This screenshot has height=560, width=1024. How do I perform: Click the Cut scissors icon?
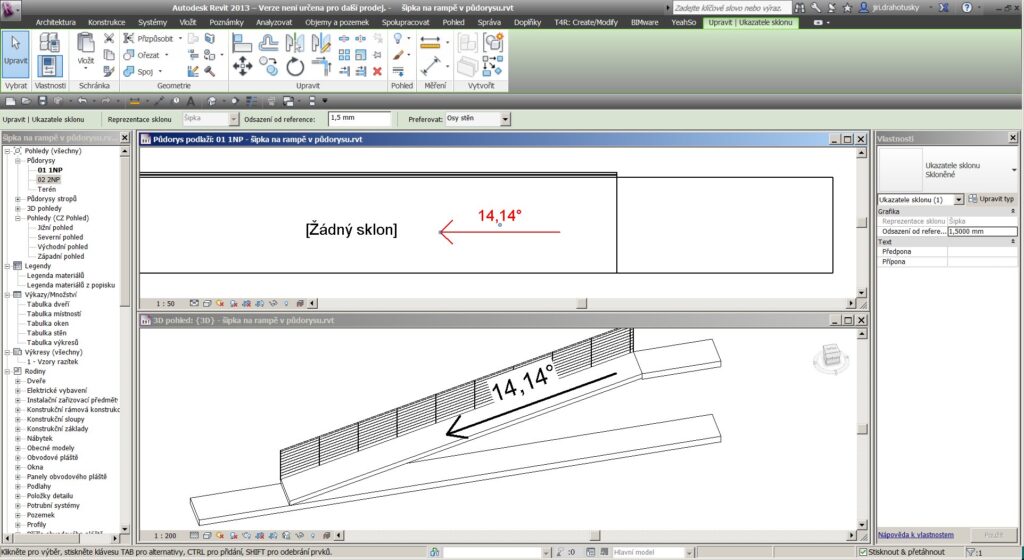coord(109,39)
